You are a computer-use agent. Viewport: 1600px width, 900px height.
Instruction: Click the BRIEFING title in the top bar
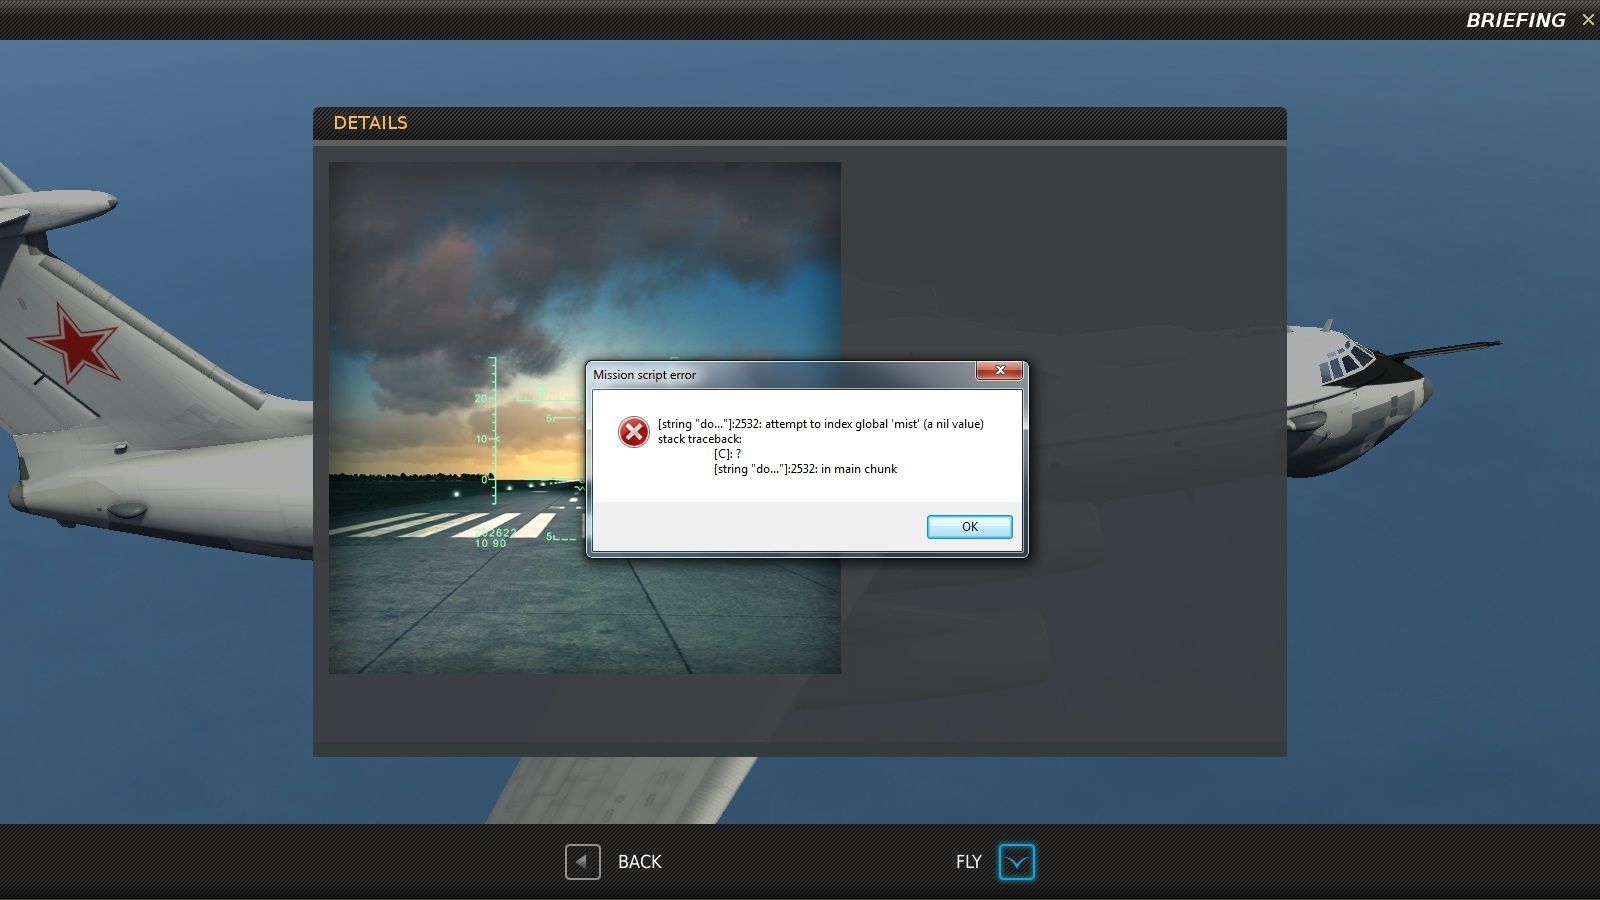[1516, 18]
